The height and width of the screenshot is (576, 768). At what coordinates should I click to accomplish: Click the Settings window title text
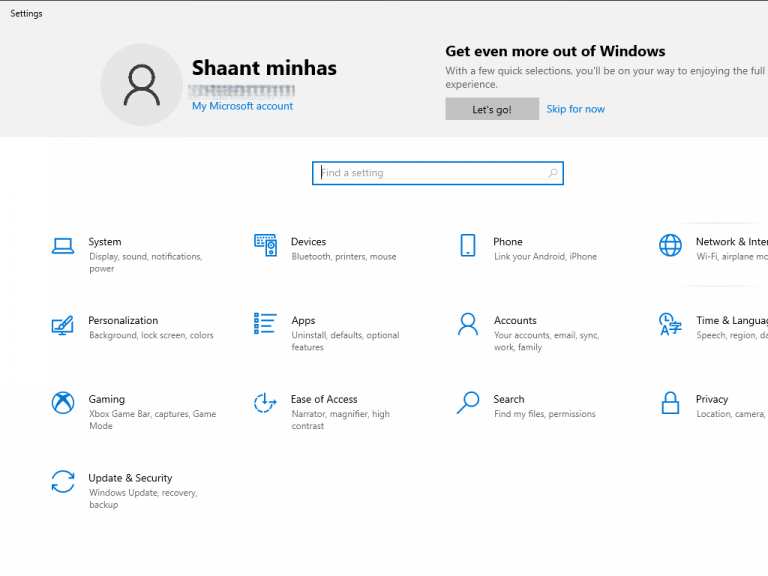[26, 14]
